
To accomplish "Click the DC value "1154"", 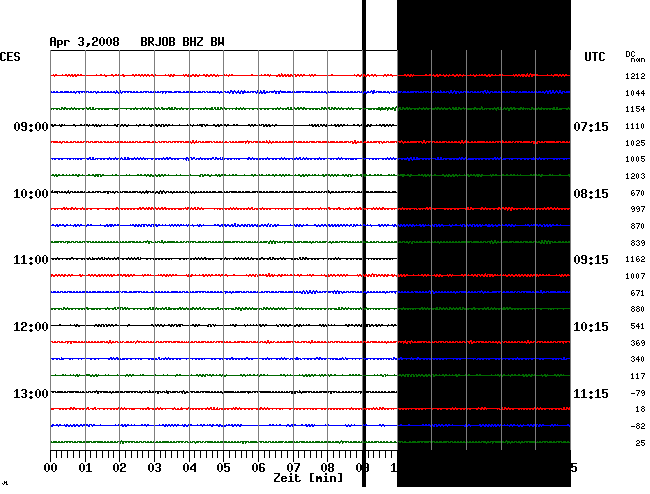I will click(x=635, y=109).
